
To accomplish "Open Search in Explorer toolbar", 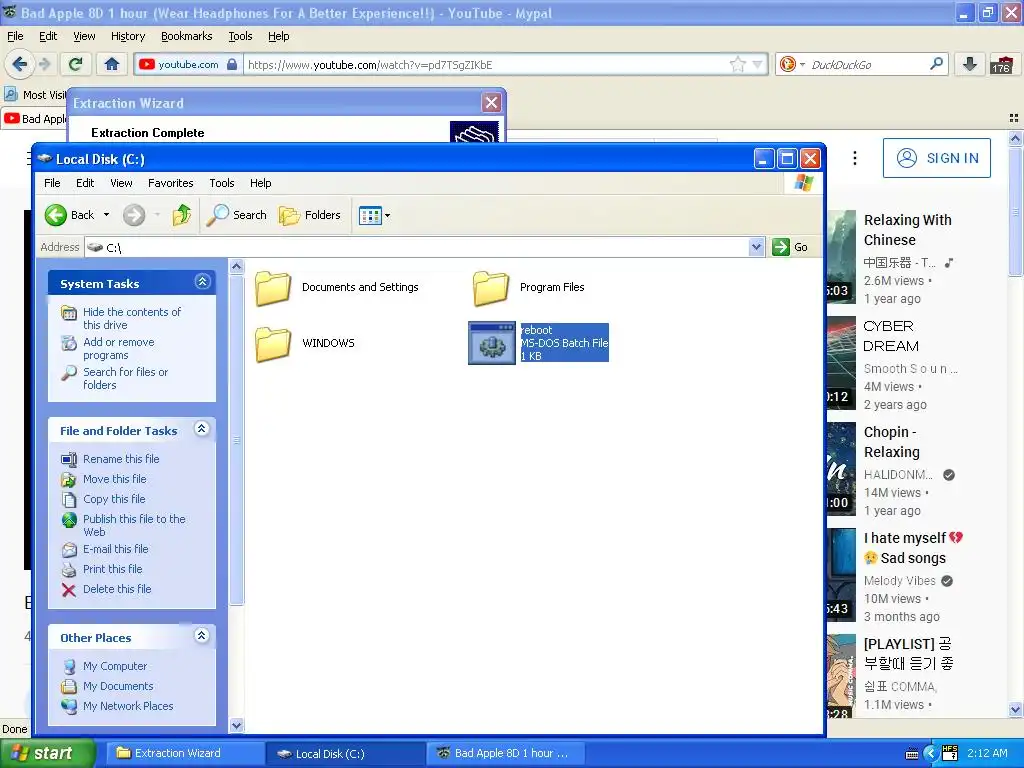I will (236, 215).
